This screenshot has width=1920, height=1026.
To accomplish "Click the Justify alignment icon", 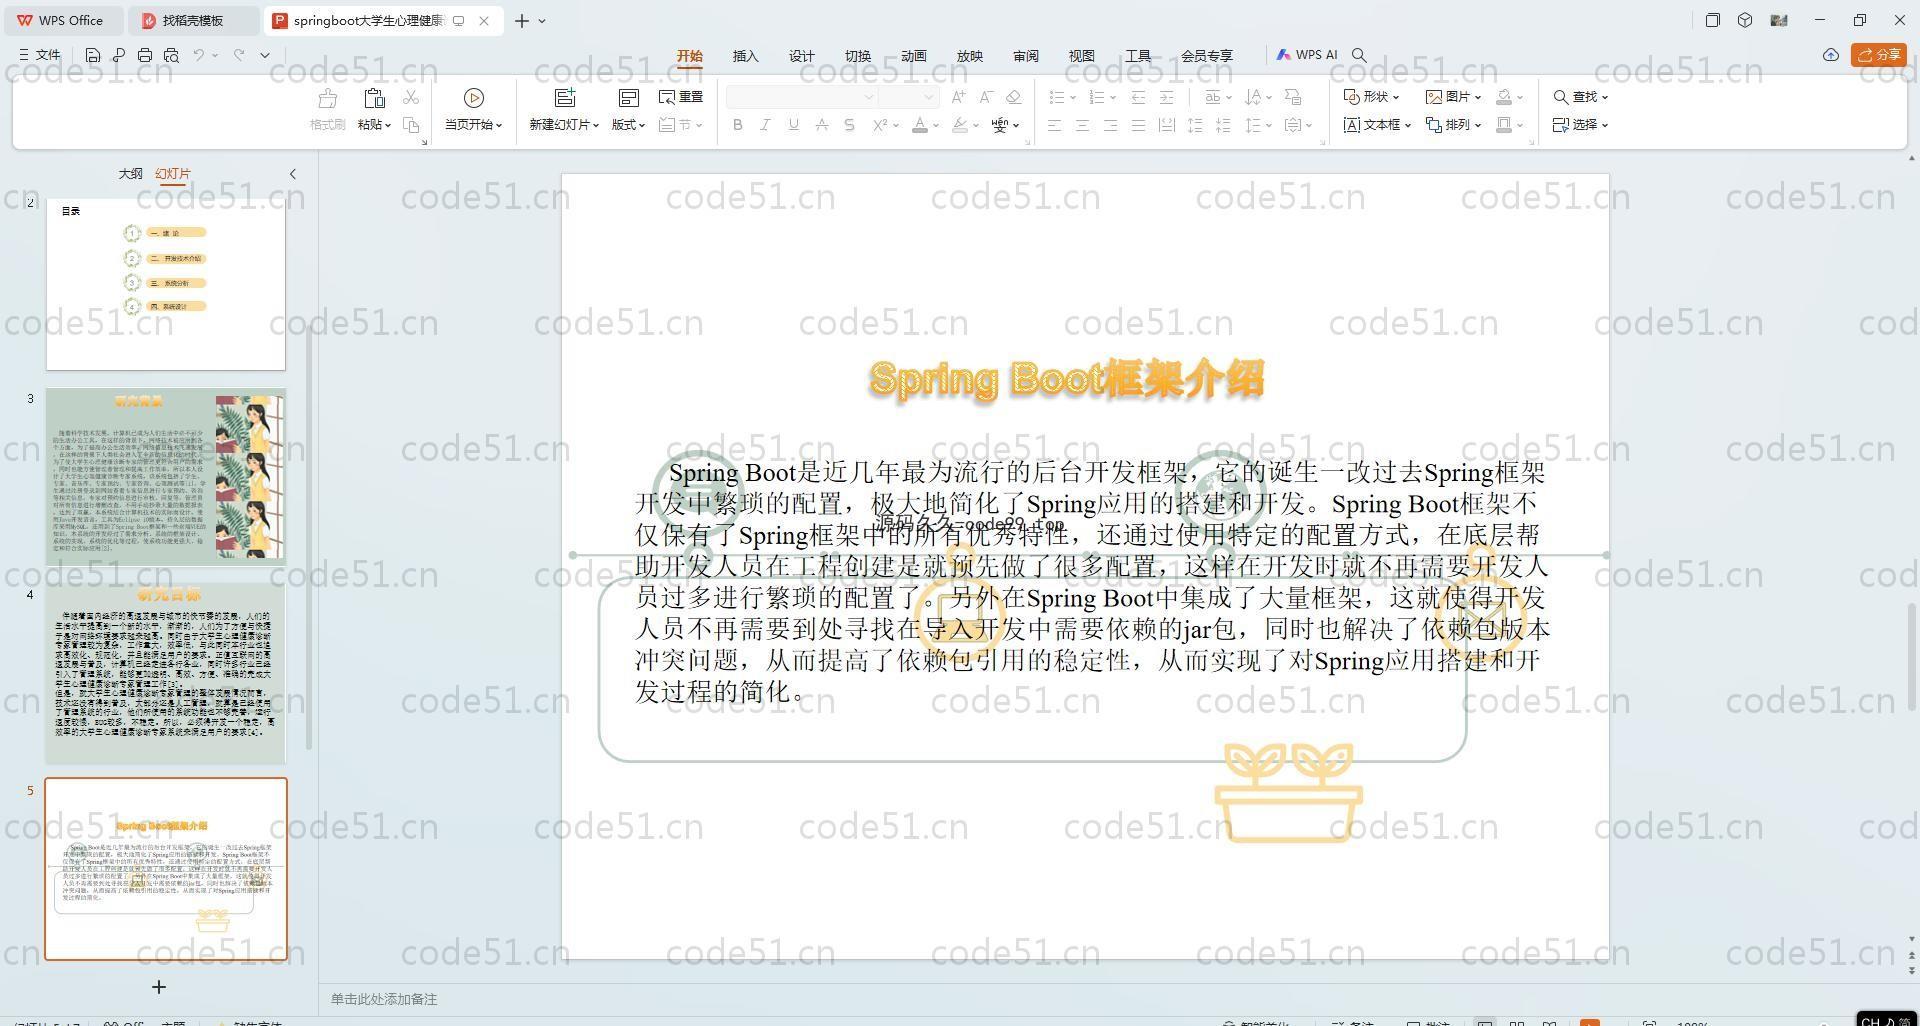I will 1138,125.
